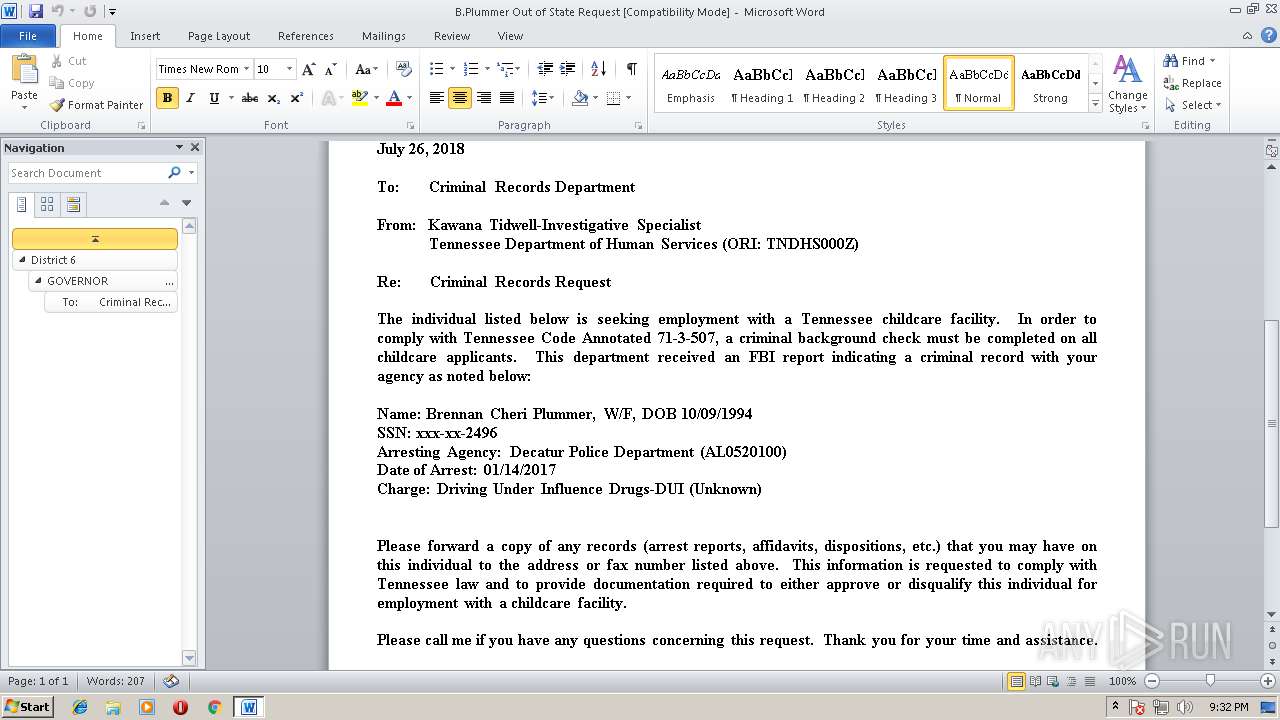Toggle Subscript formatting
The width and height of the screenshot is (1280, 720).
click(274, 98)
